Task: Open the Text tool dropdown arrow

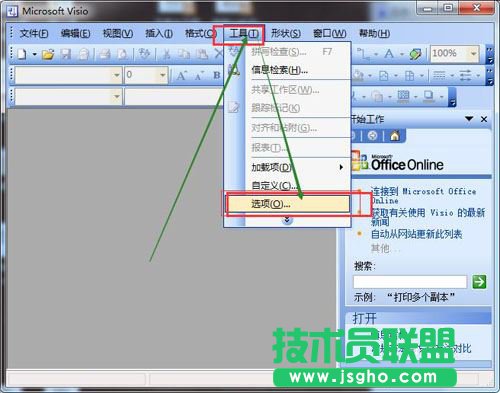Action: point(402,54)
